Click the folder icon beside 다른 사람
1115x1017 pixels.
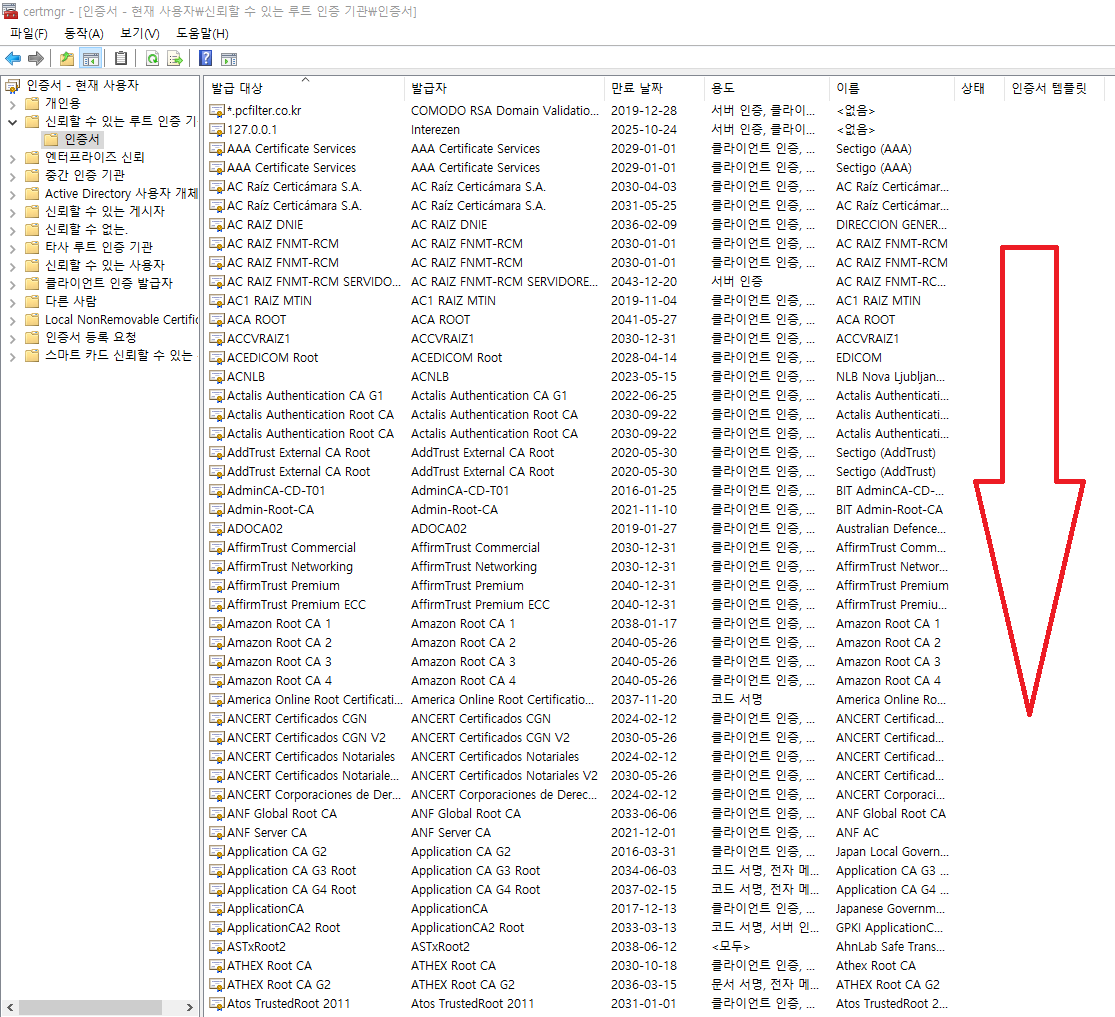[x=32, y=301]
